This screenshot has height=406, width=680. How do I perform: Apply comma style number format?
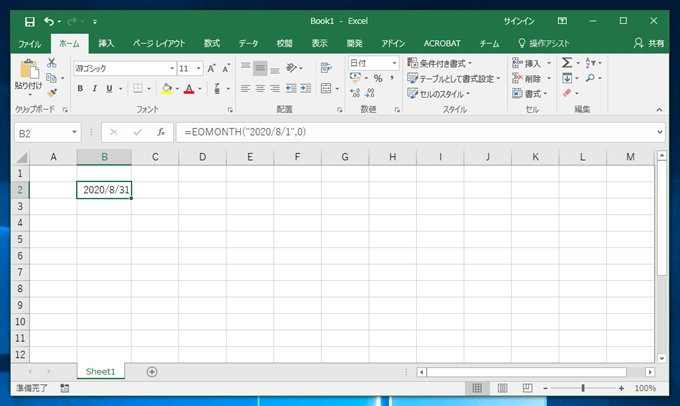[x=392, y=79]
